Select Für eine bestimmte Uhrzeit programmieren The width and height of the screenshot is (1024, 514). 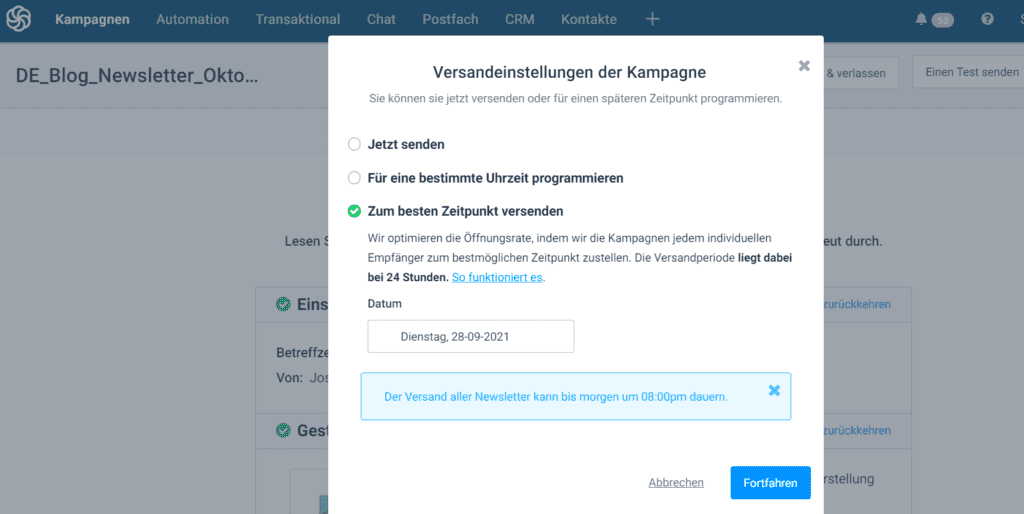pyautogui.click(x=354, y=178)
